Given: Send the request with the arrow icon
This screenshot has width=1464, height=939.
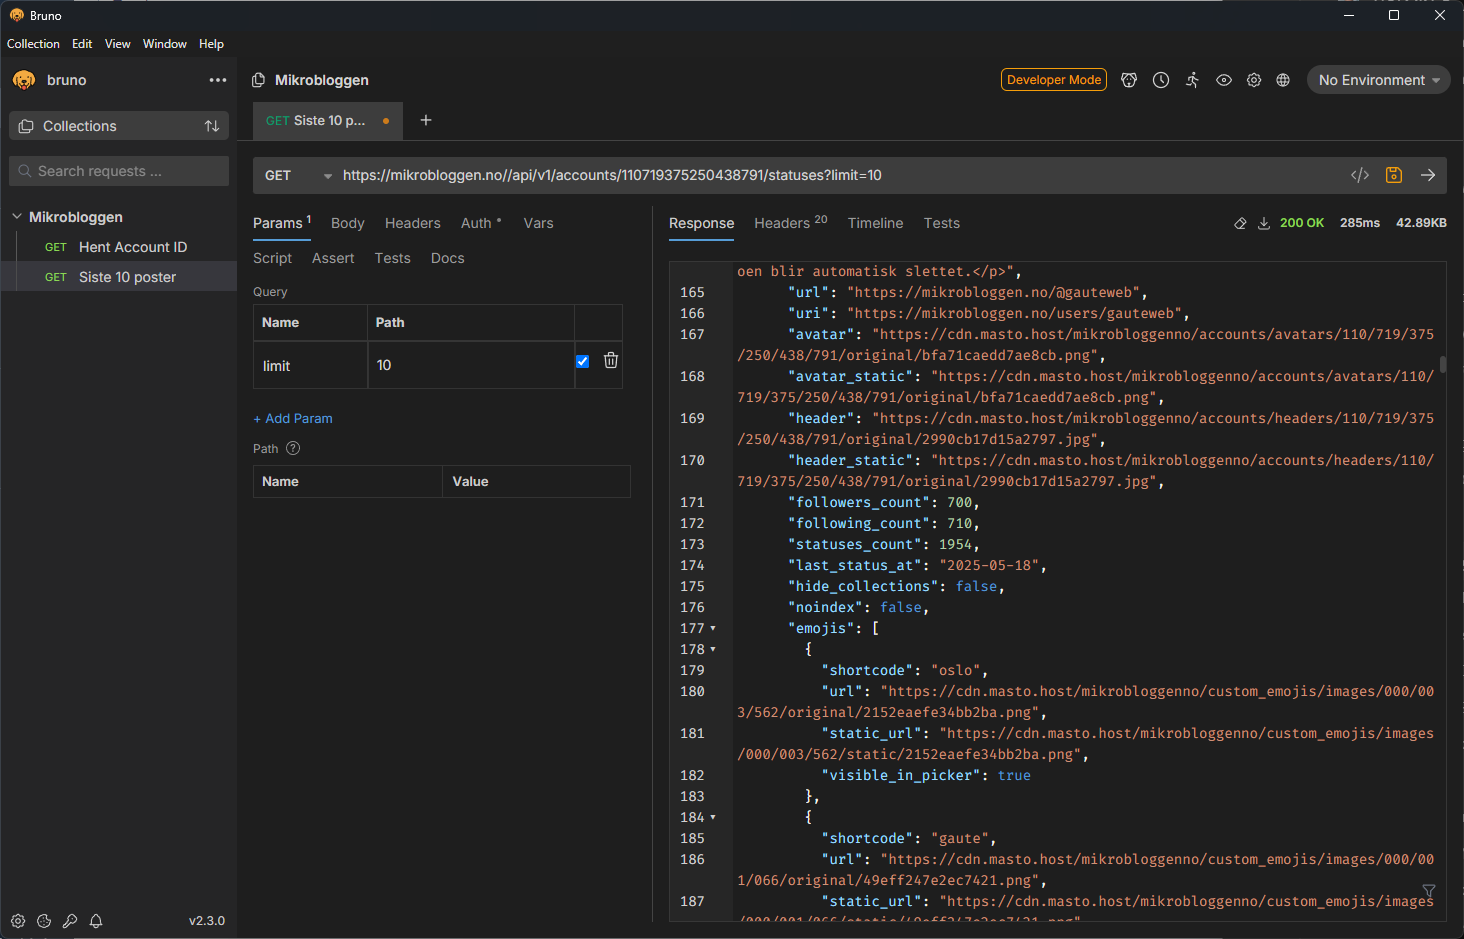Looking at the screenshot, I should click(x=1428, y=175).
